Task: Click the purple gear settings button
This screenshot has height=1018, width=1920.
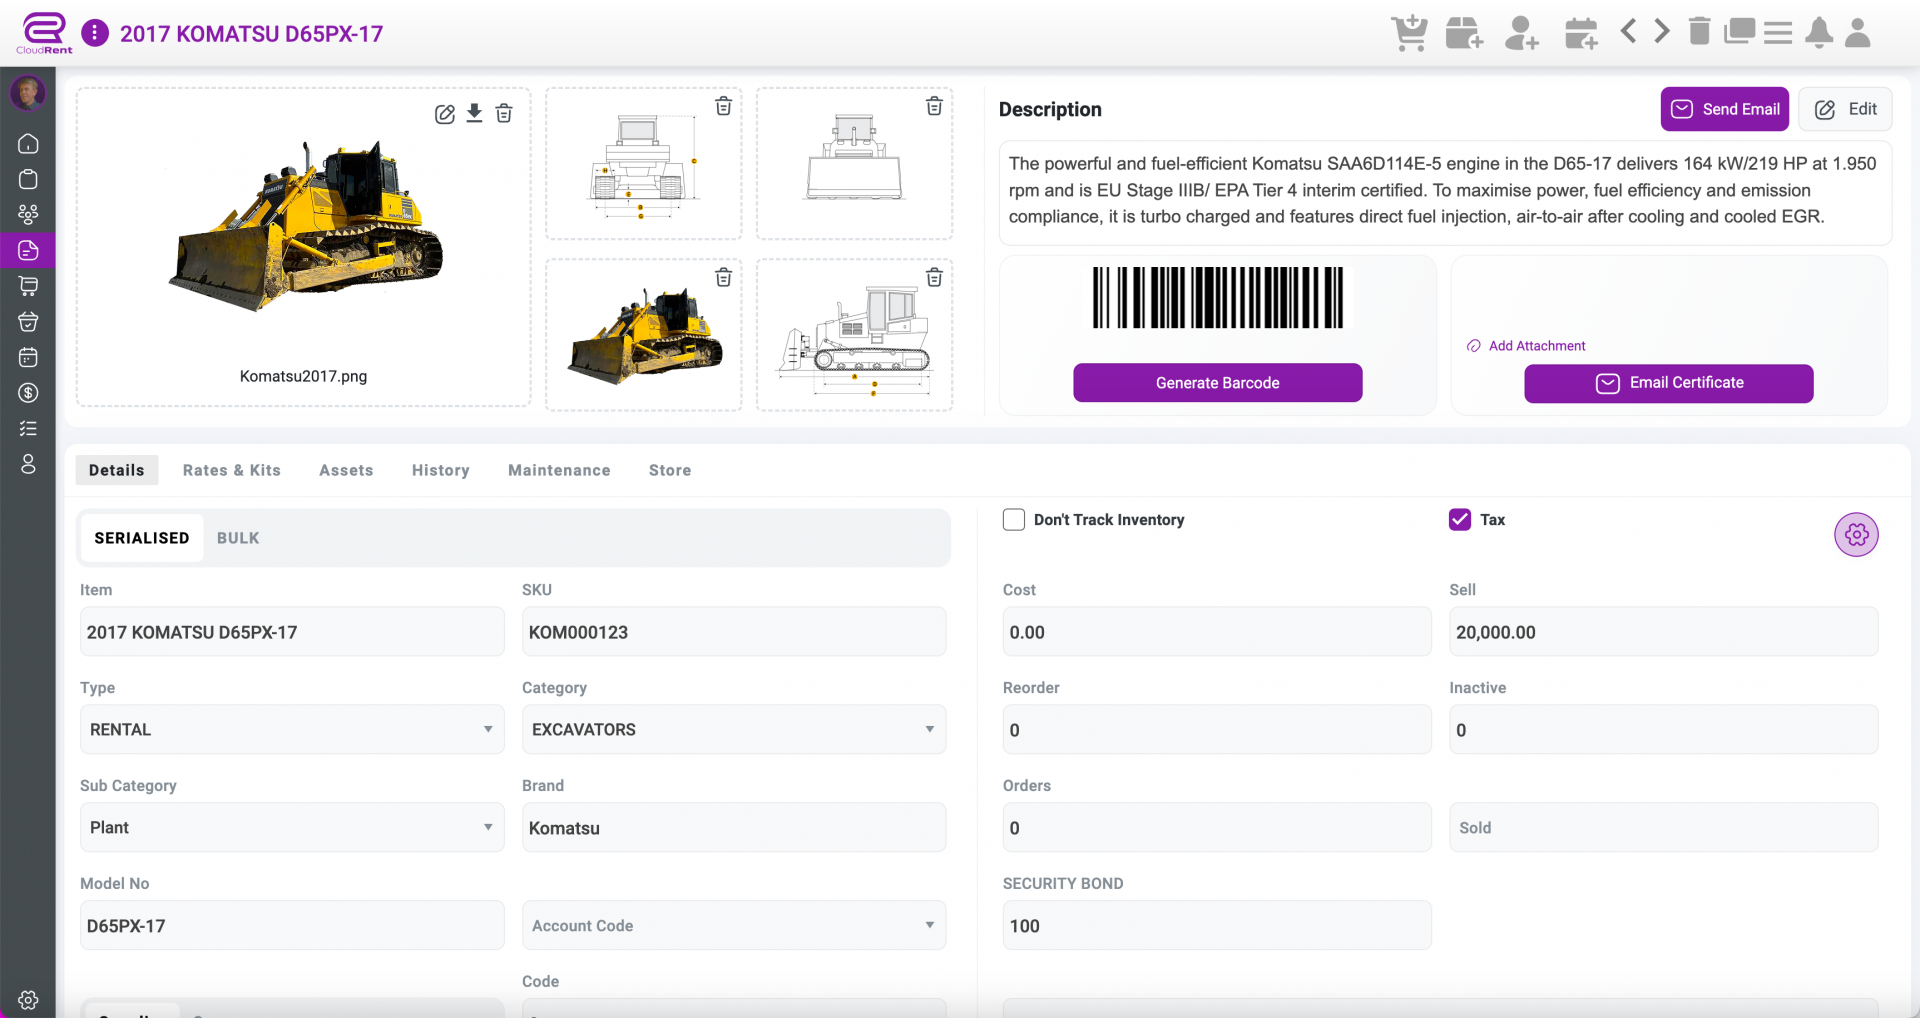Action: (x=1856, y=535)
